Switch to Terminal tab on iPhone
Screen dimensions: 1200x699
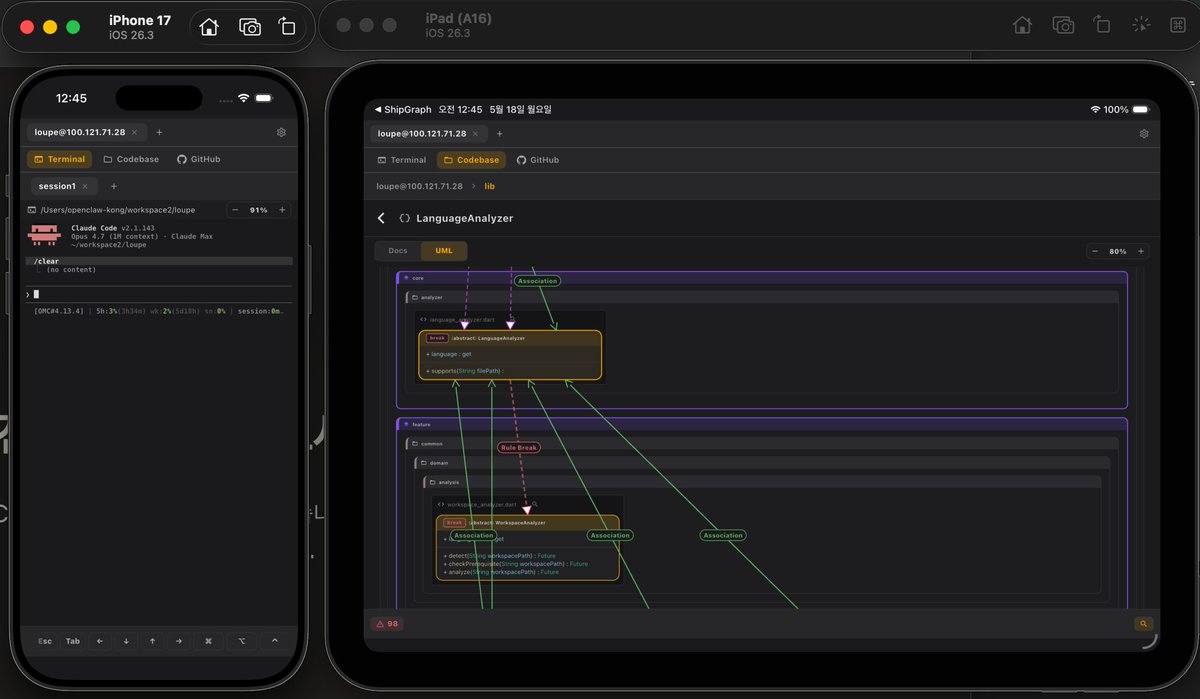[59, 159]
